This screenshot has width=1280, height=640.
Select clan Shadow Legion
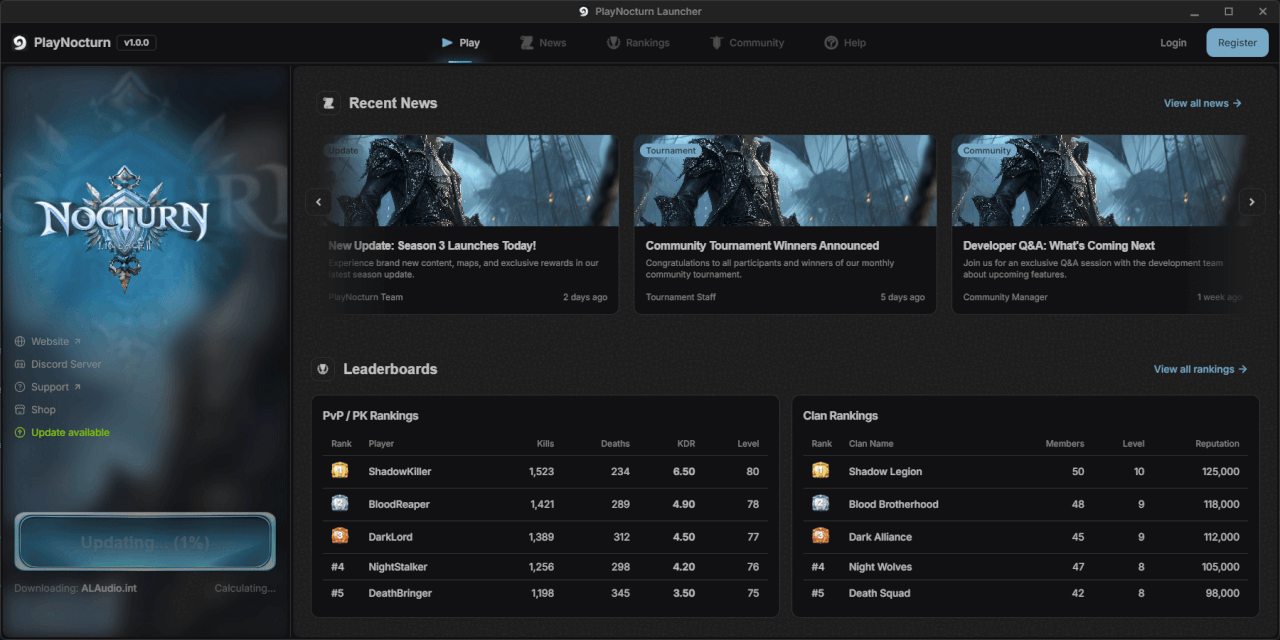[885, 472]
